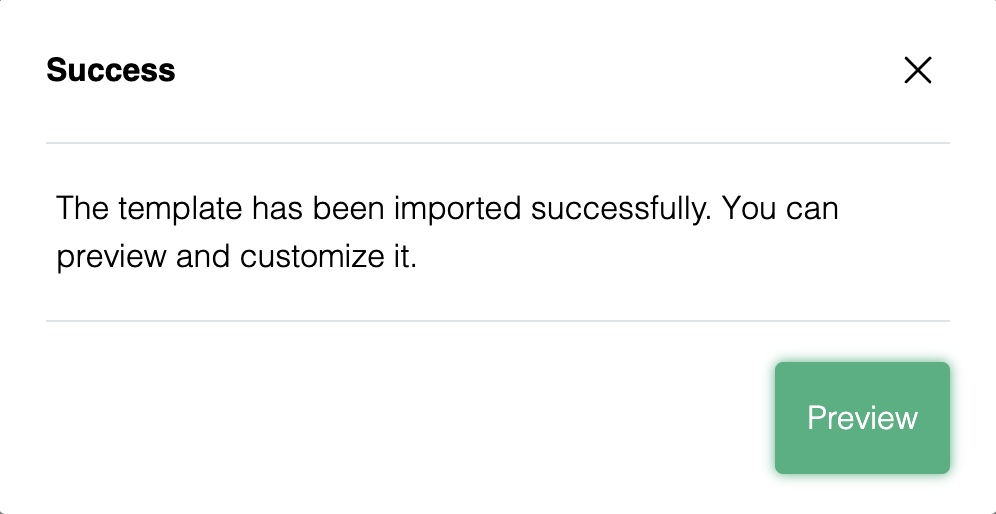Tap the X icon beside the Success heading
The height and width of the screenshot is (514, 996).
coord(918,70)
